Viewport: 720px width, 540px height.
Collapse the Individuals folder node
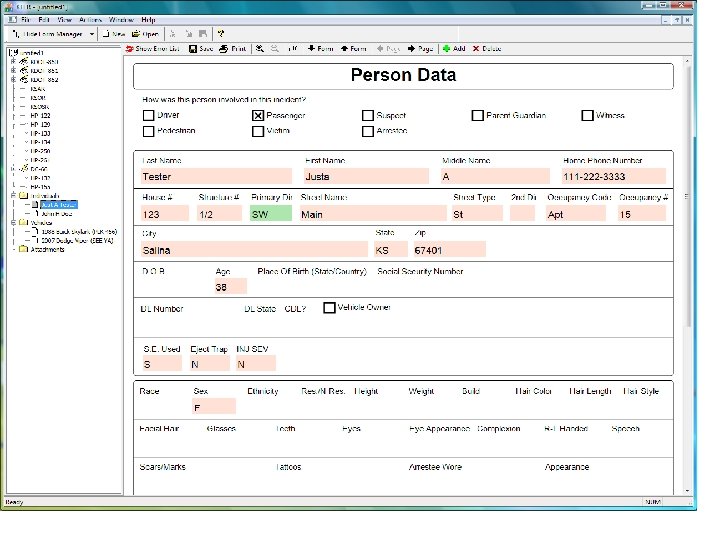click(x=13, y=196)
